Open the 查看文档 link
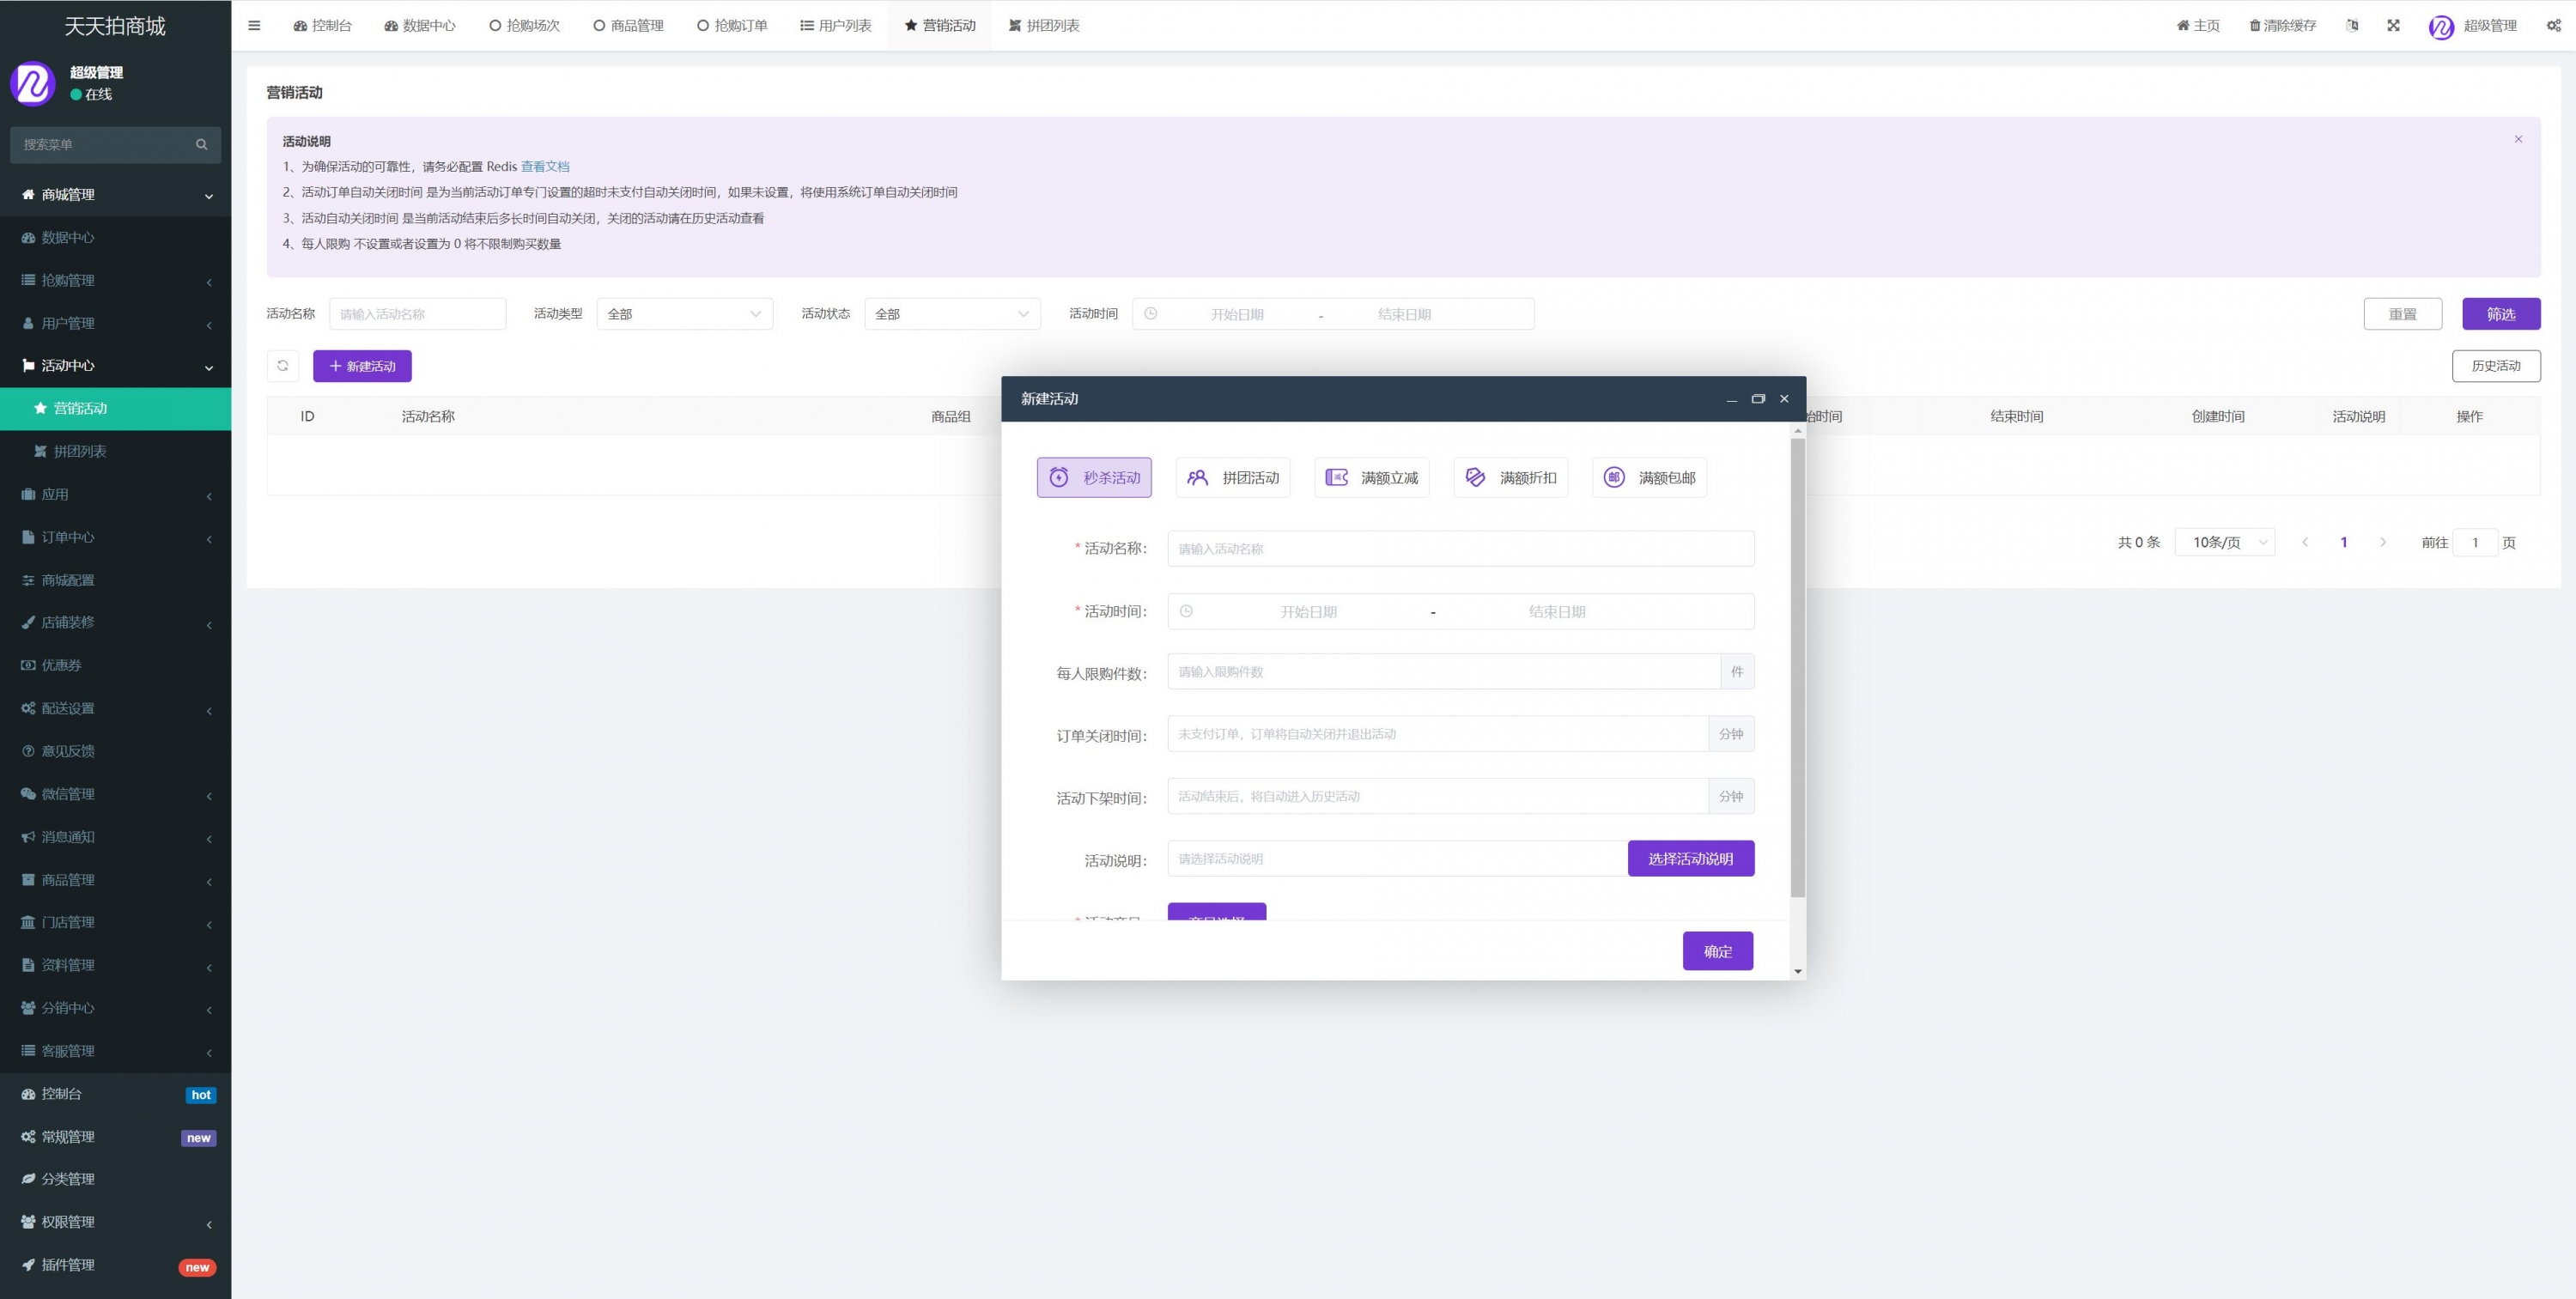This screenshot has width=2576, height=1299. tap(545, 167)
